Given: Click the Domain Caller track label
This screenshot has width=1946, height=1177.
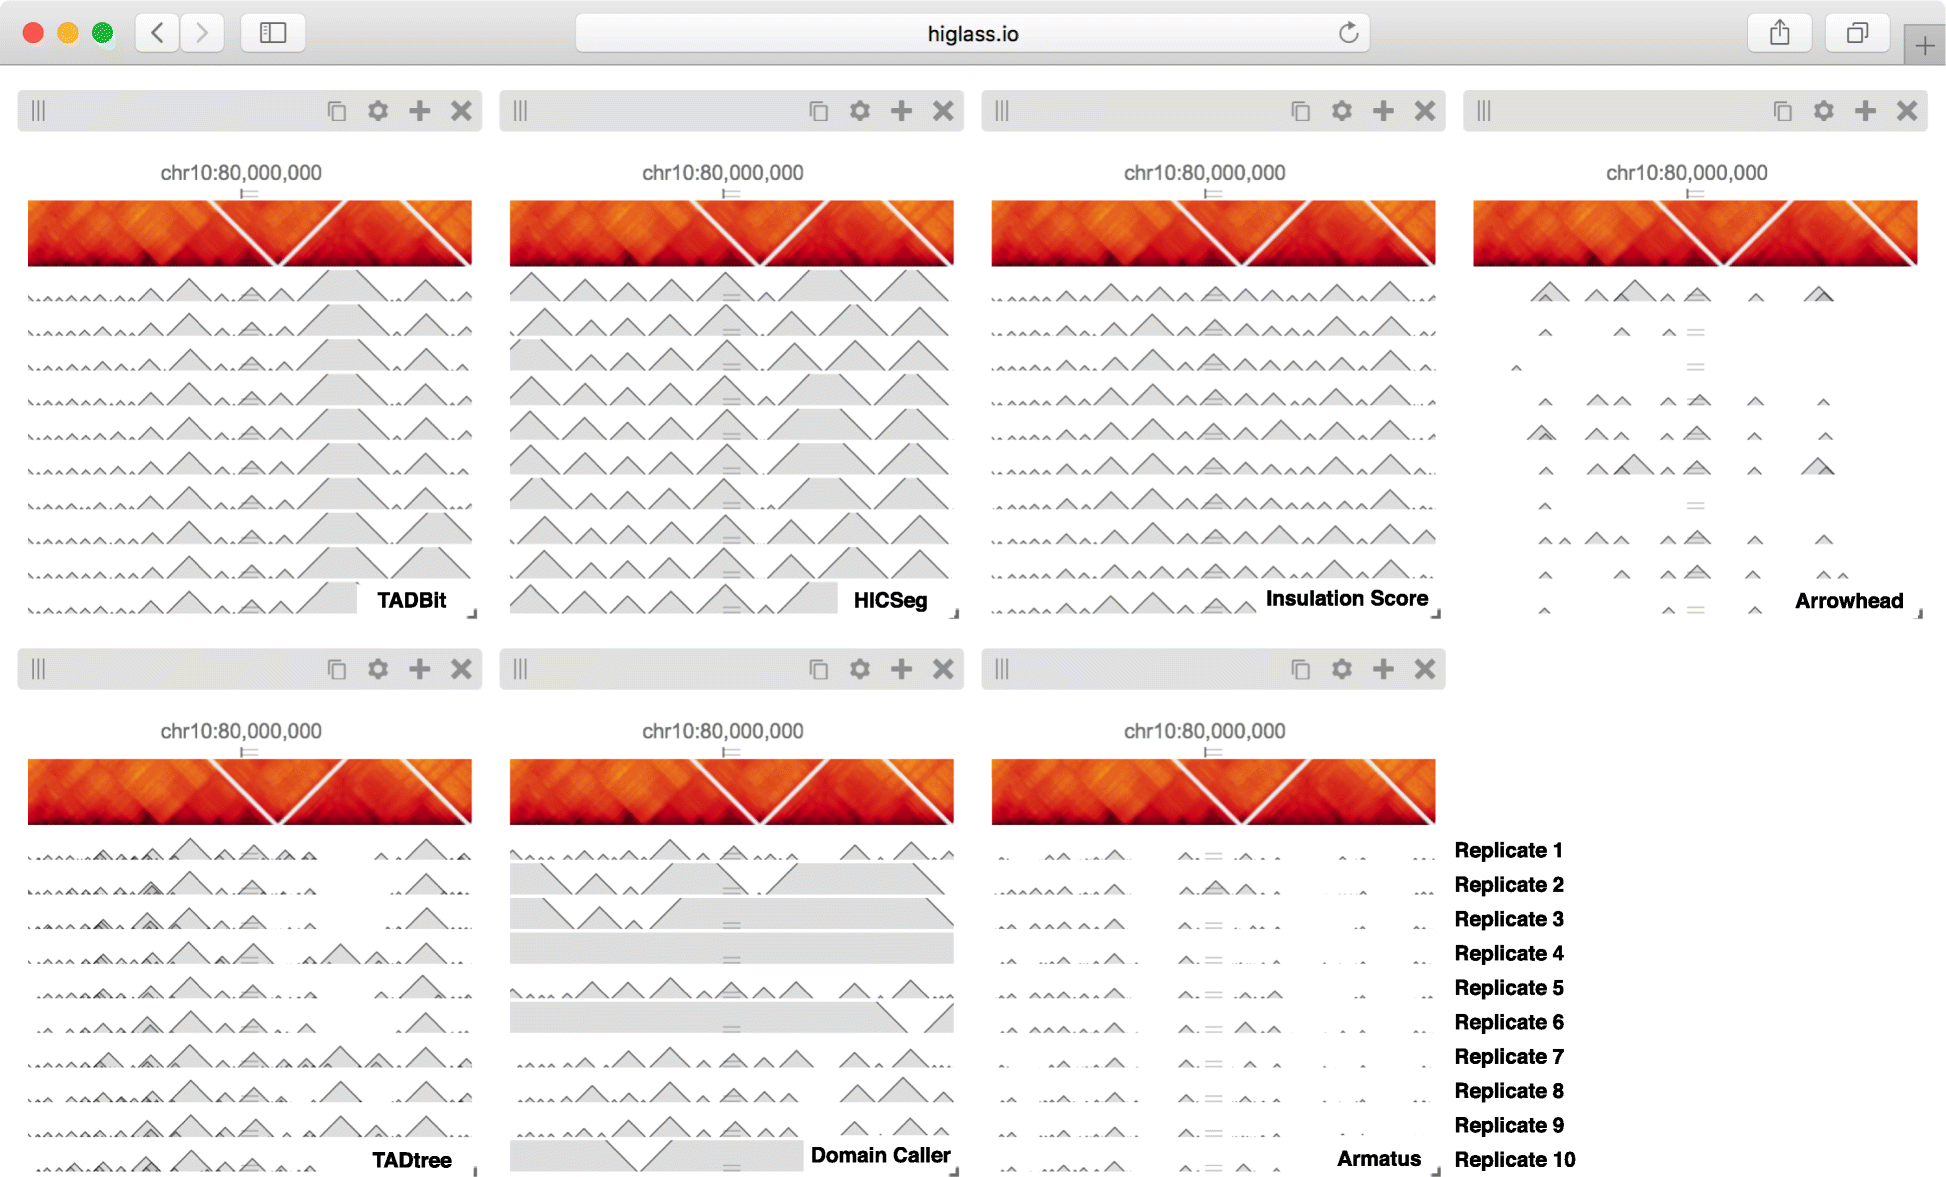Looking at the screenshot, I should 880,1155.
